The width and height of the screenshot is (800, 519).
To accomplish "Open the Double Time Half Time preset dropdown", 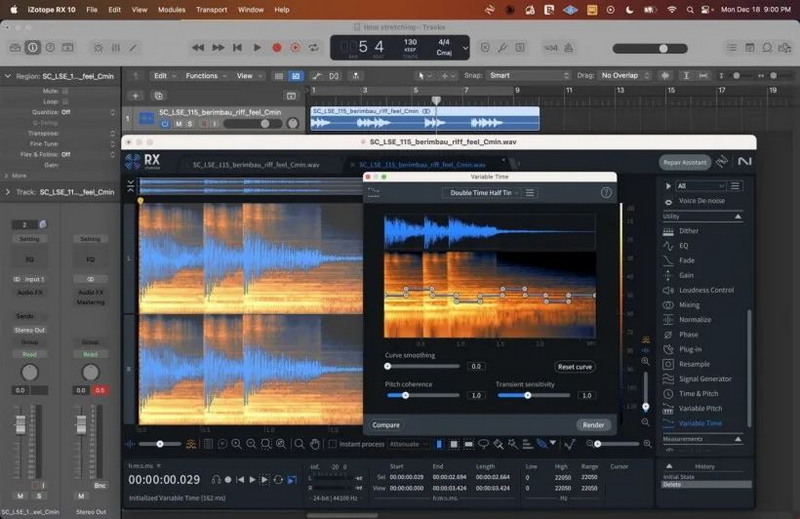I will click(x=481, y=193).
